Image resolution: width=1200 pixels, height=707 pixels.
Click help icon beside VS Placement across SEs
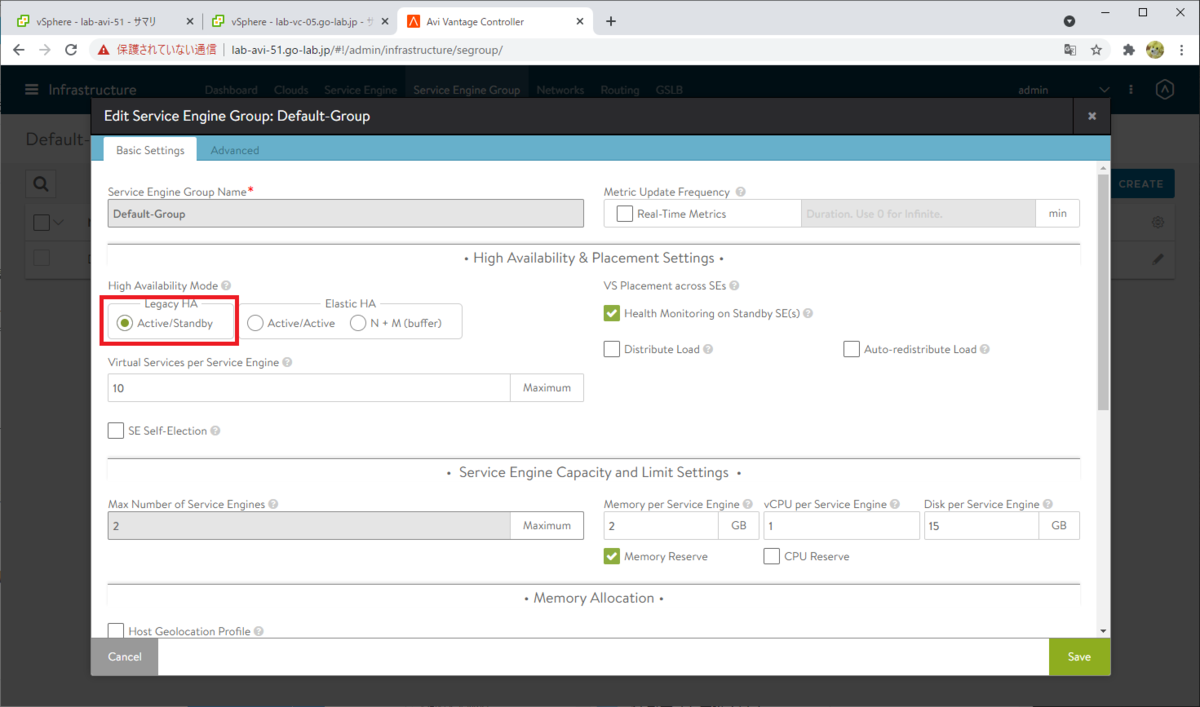[x=735, y=286]
